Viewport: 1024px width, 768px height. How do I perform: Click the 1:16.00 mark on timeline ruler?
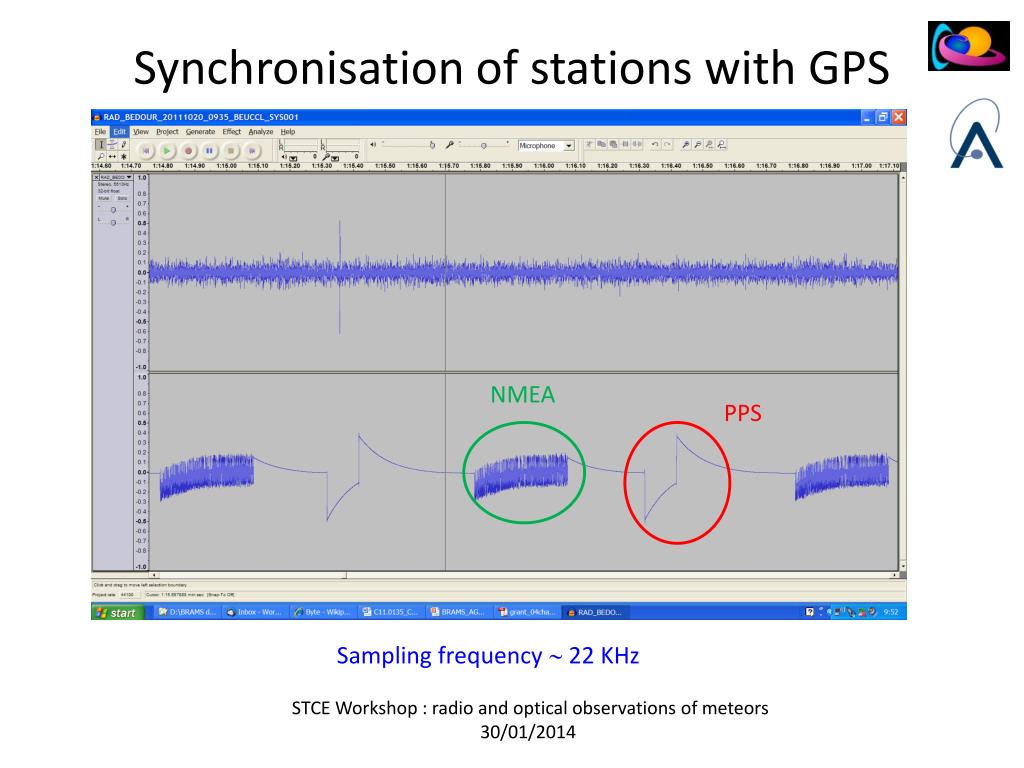point(544,166)
